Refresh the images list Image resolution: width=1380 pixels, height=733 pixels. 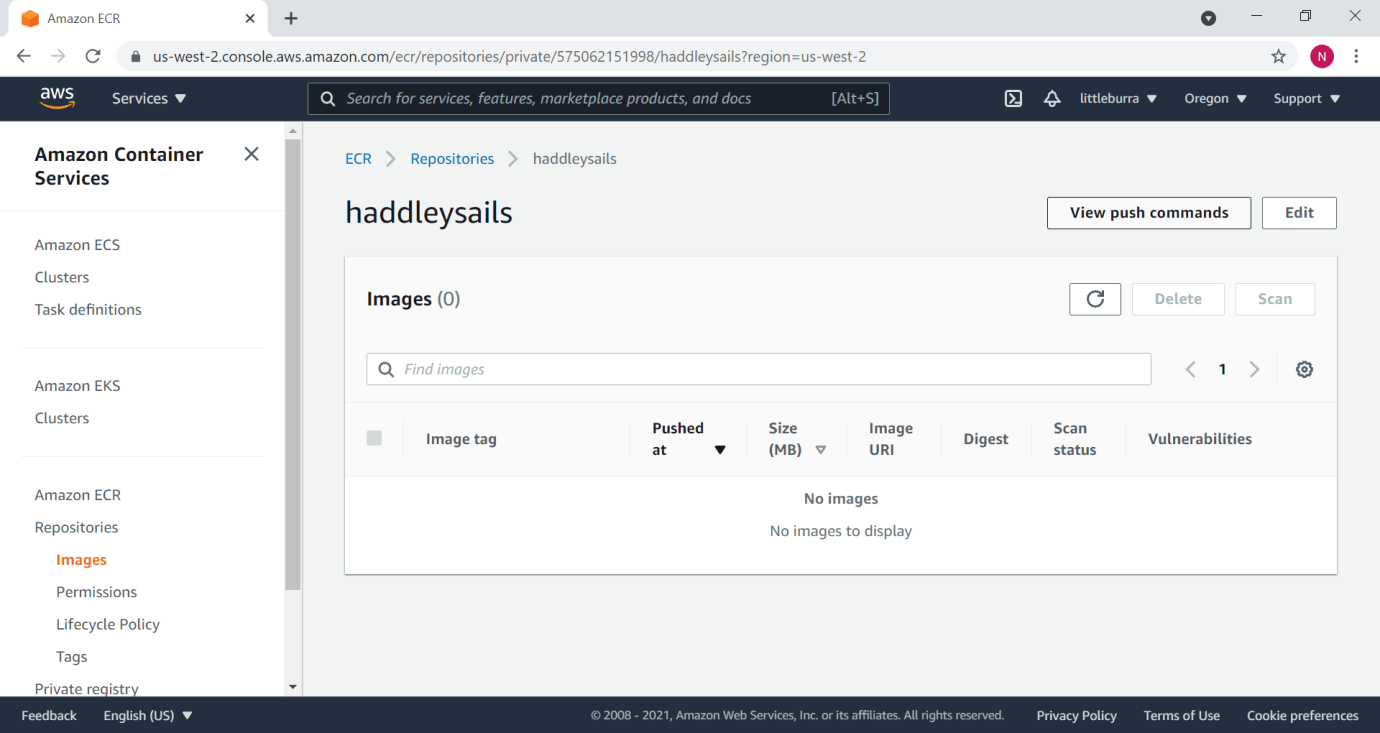pyautogui.click(x=1095, y=299)
